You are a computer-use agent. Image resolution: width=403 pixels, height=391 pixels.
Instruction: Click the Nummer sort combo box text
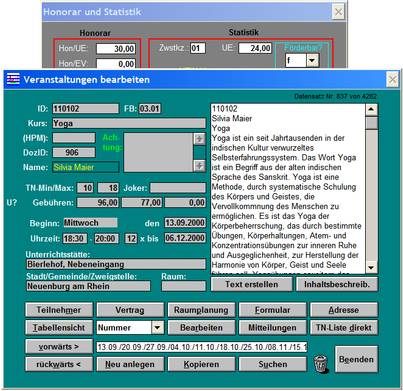tap(124, 328)
